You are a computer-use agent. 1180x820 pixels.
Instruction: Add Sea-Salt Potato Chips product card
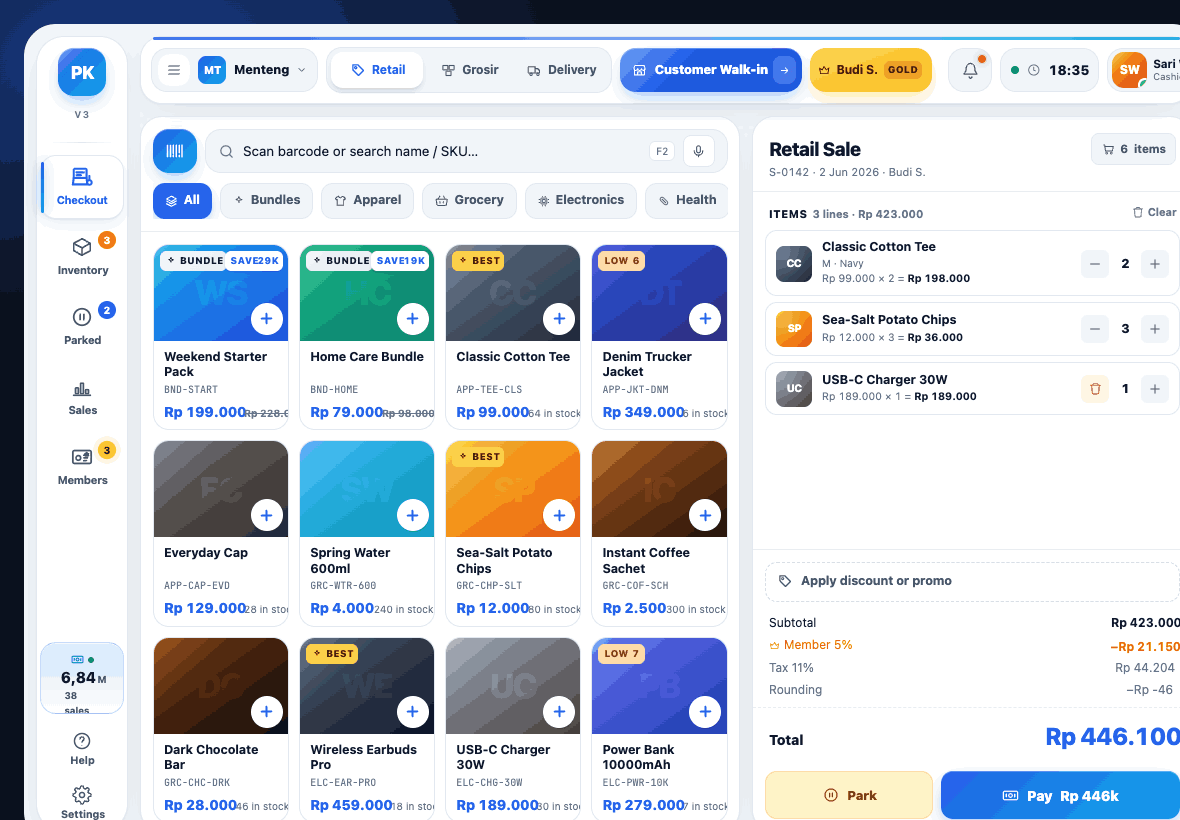(x=559, y=515)
